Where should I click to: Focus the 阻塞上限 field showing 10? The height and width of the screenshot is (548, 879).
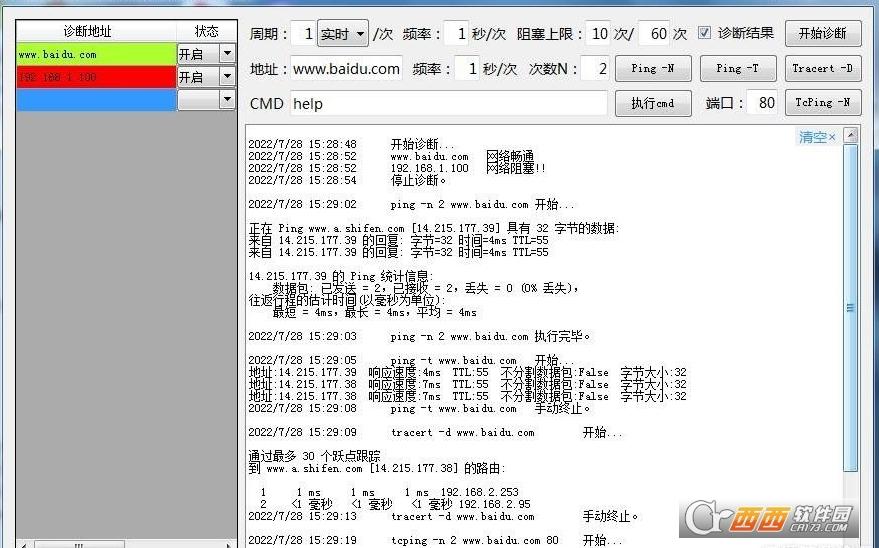click(x=599, y=34)
